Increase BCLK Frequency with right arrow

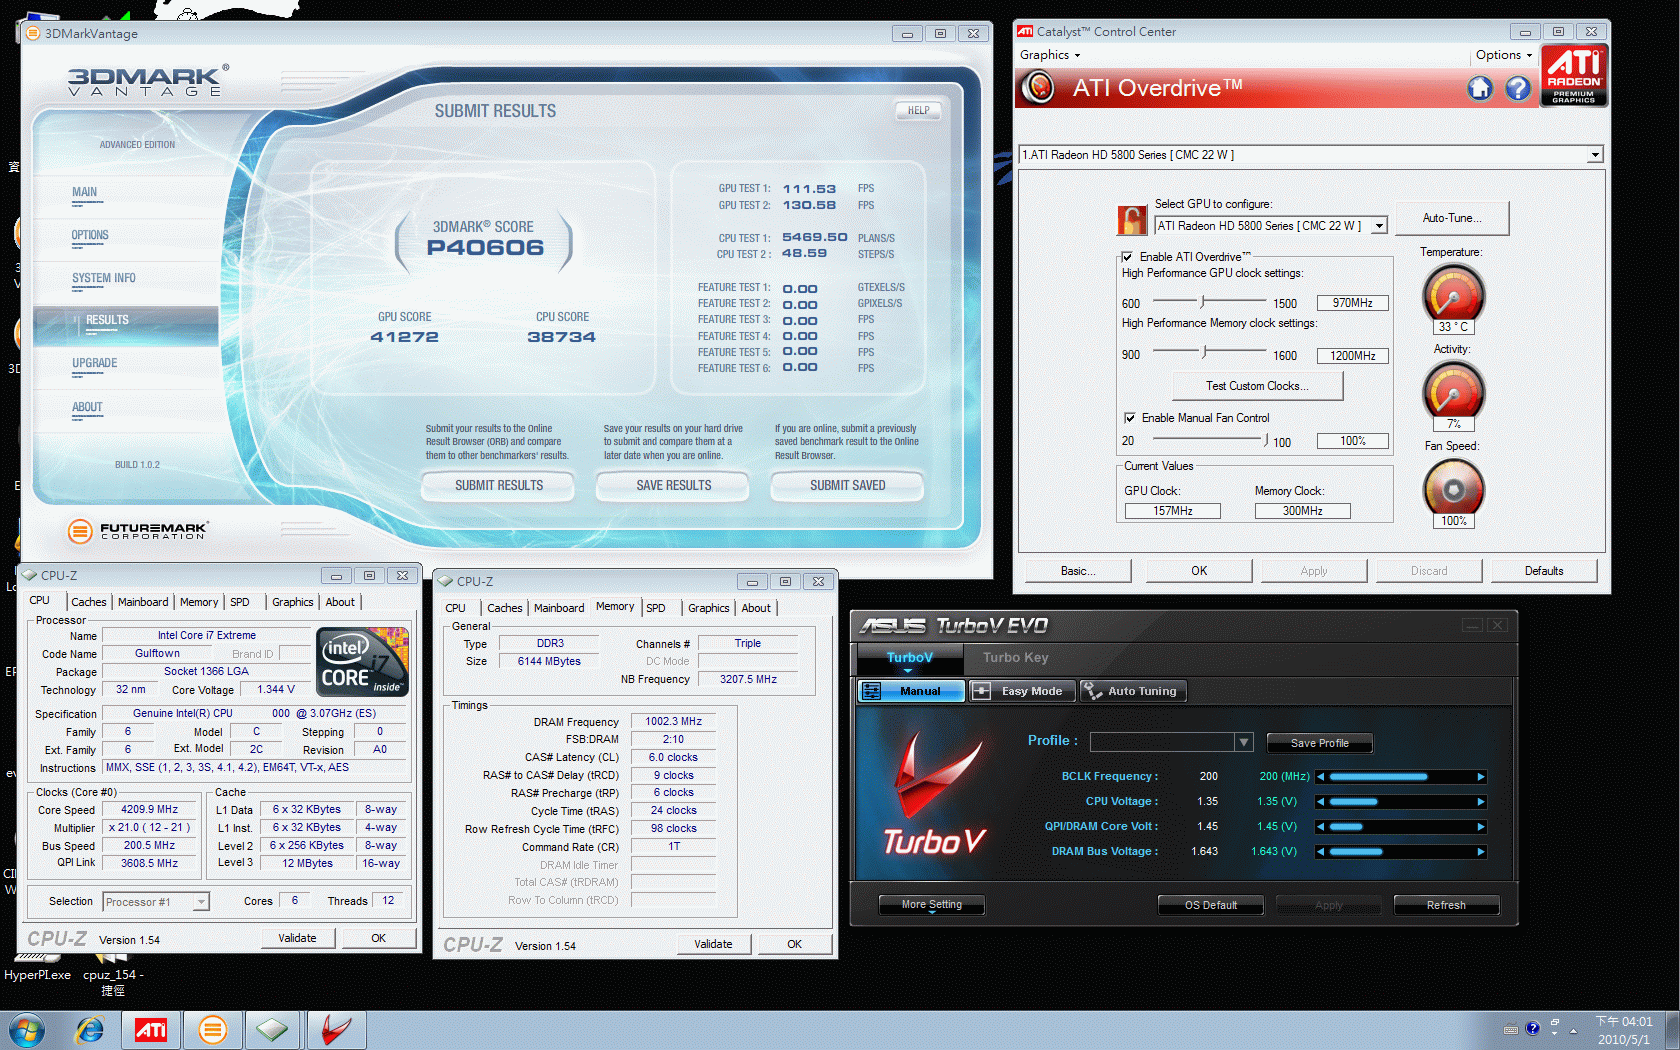click(1481, 777)
